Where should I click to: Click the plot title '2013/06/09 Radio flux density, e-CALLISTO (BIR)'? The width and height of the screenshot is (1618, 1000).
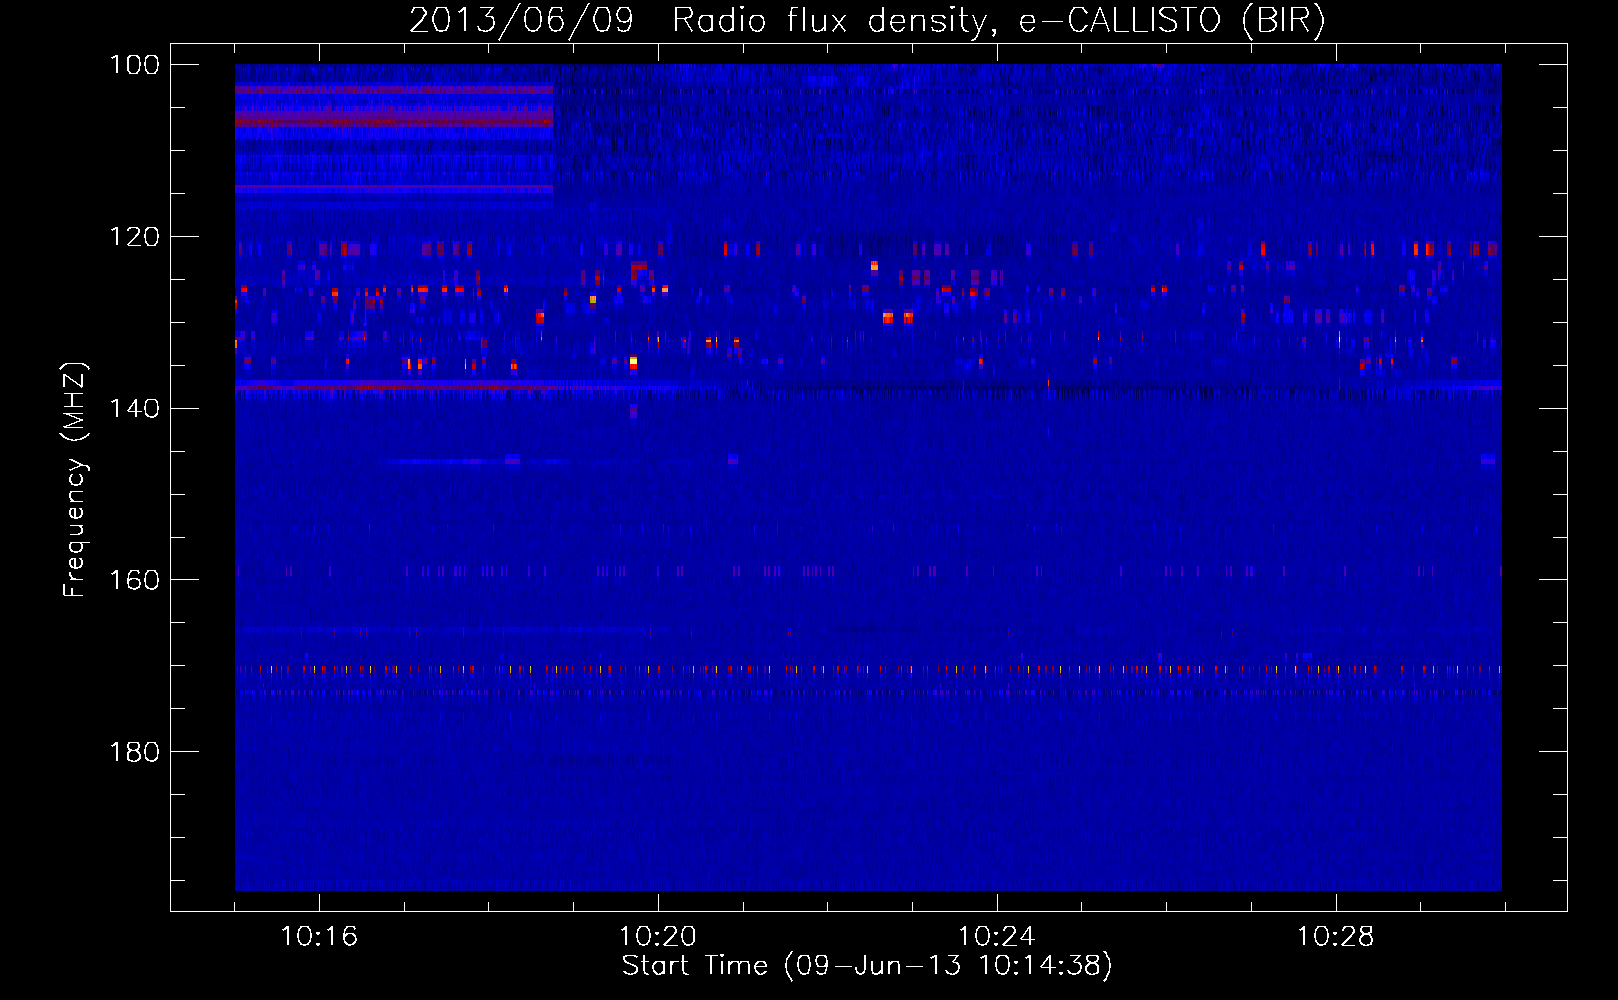[x=867, y=20]
